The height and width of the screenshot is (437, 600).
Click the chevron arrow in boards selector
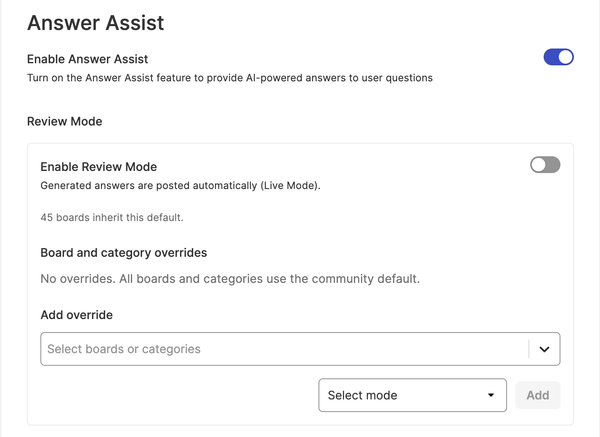544,349
